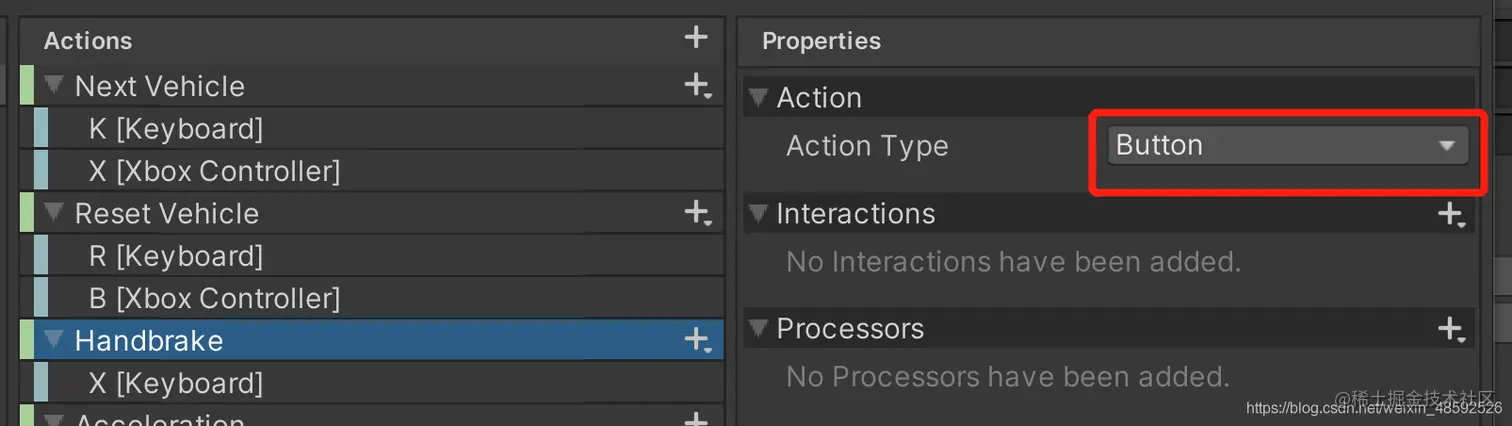This screenshot has height=426, width=1512.
Task: Add a new Interaction with plus icon
Action: tap(1450, 214)
